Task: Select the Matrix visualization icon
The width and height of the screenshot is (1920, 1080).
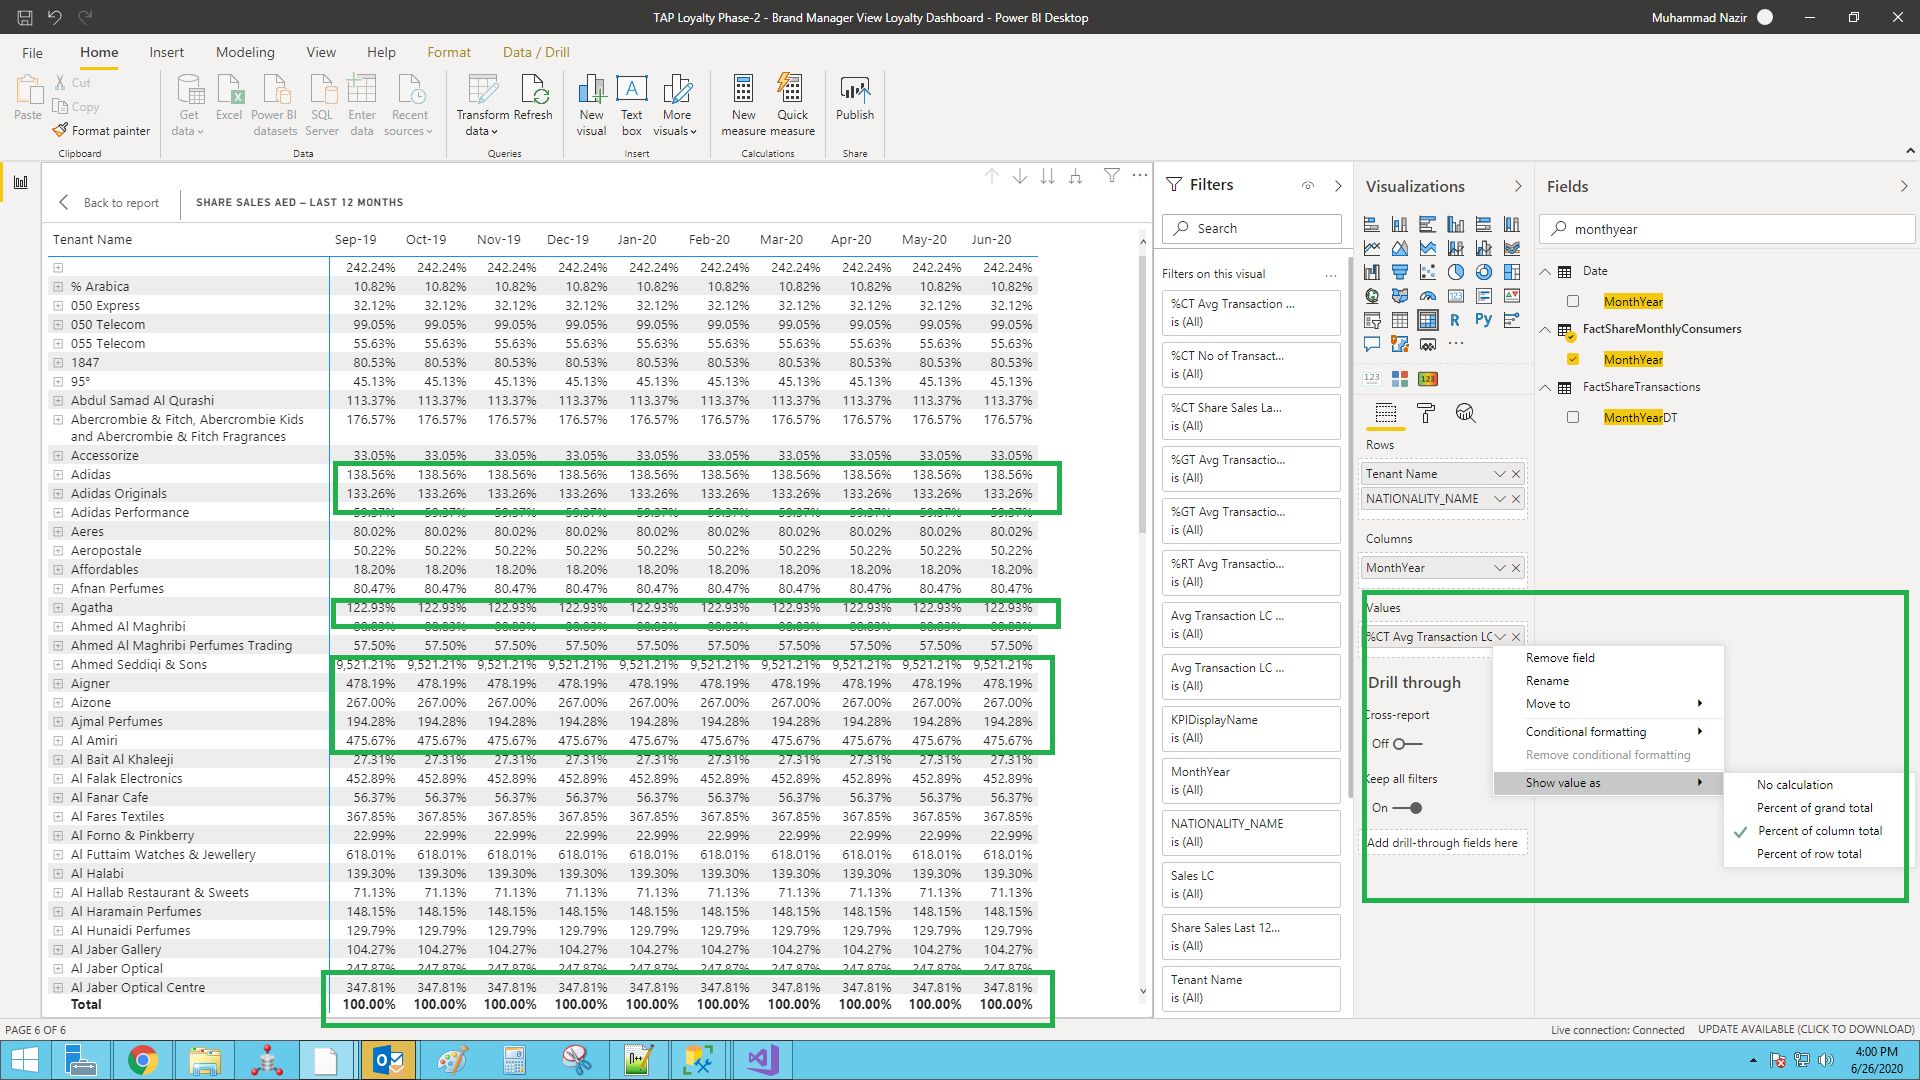Action: point(1427,321)
